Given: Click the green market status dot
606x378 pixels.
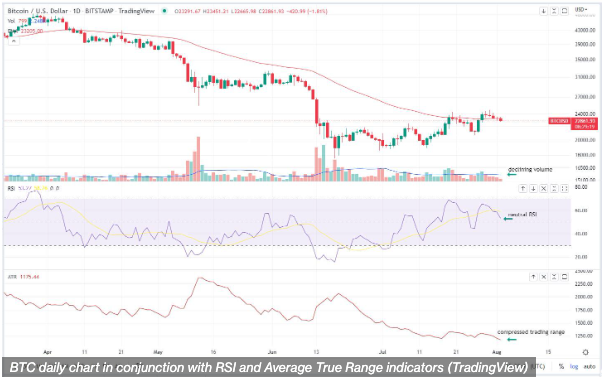Looking at the screenshot, I should [165, 11].
